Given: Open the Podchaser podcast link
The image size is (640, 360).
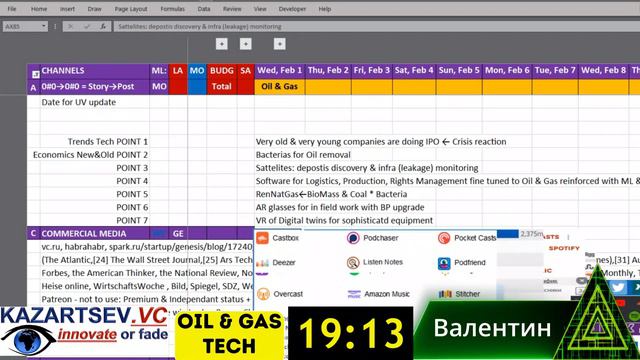Looking at the screenshot, I should pos(373,238).
